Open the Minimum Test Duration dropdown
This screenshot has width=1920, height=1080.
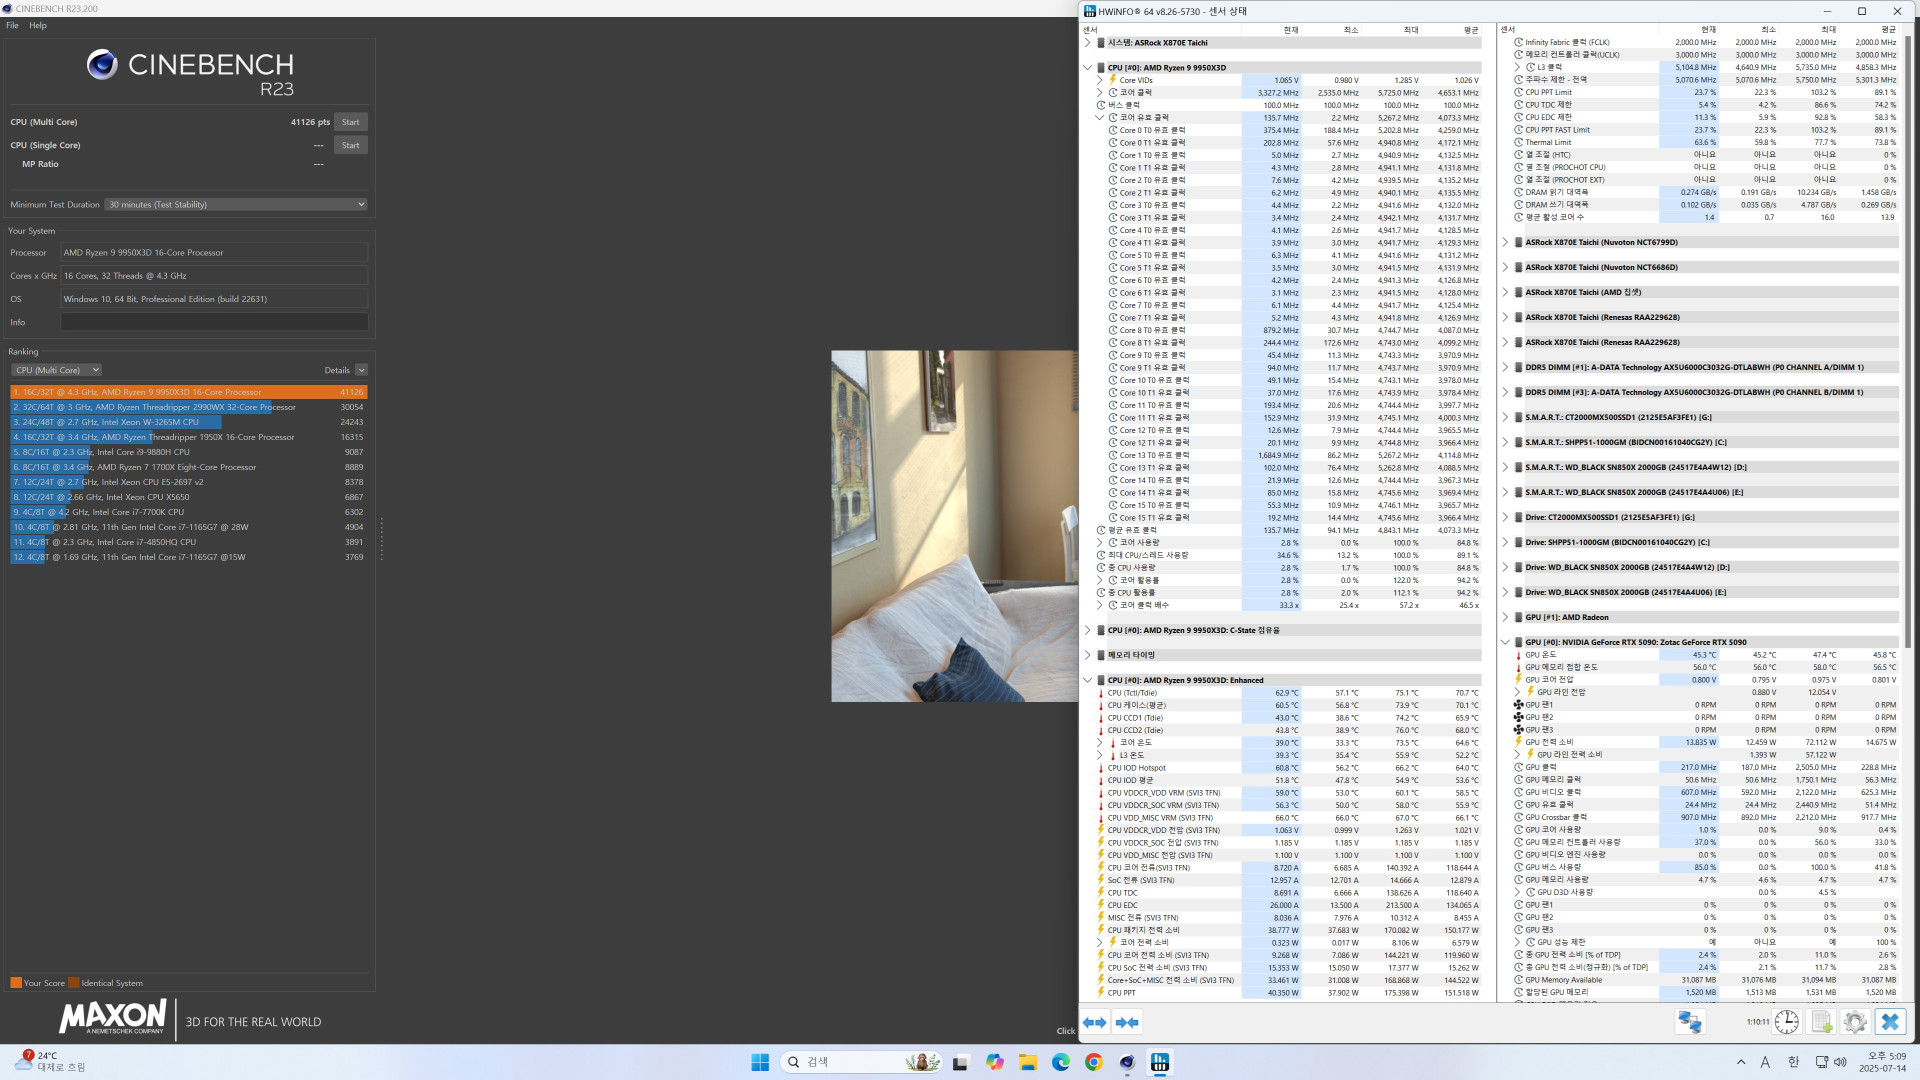[x=237, y=205]
